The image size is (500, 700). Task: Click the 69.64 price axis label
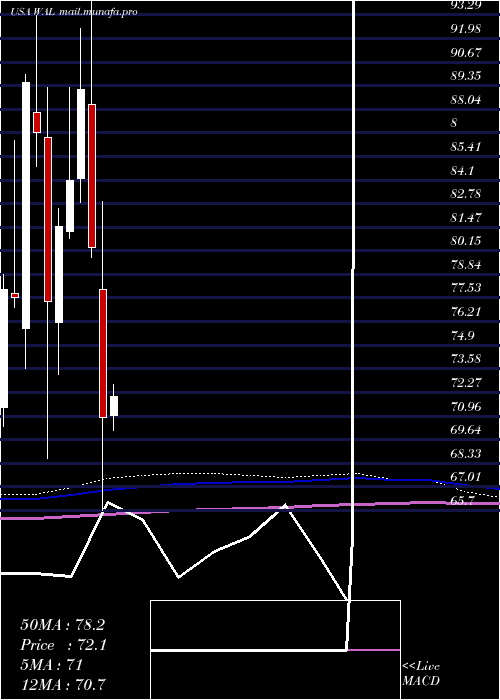[x=466, y=429]
